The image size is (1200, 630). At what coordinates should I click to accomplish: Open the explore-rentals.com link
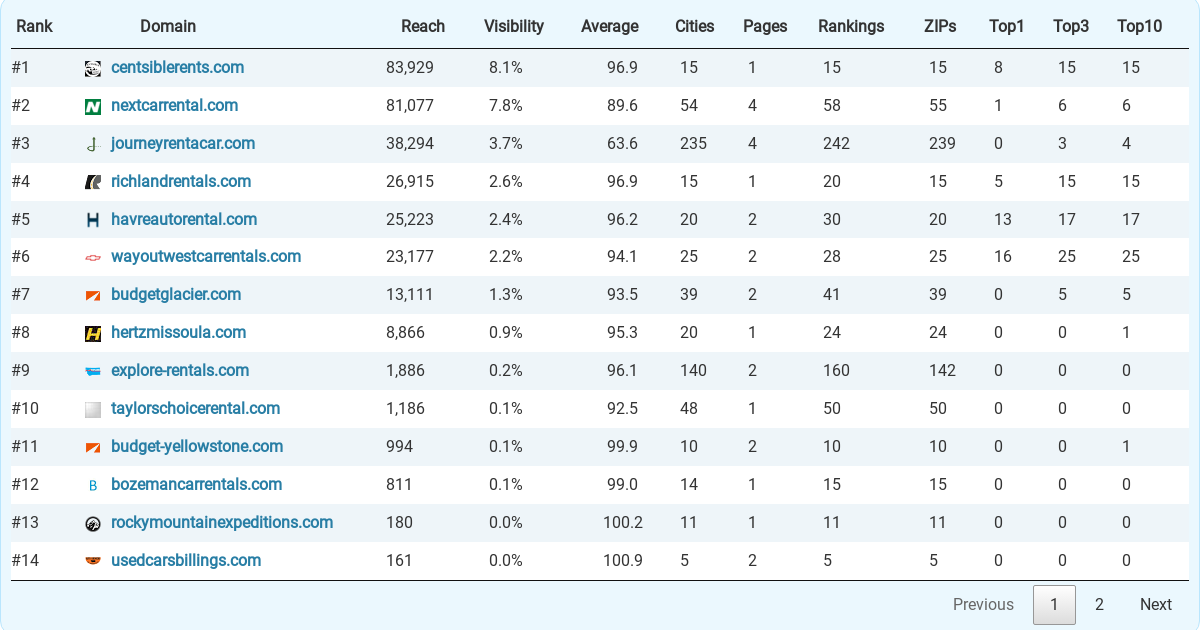coord(180,370)
